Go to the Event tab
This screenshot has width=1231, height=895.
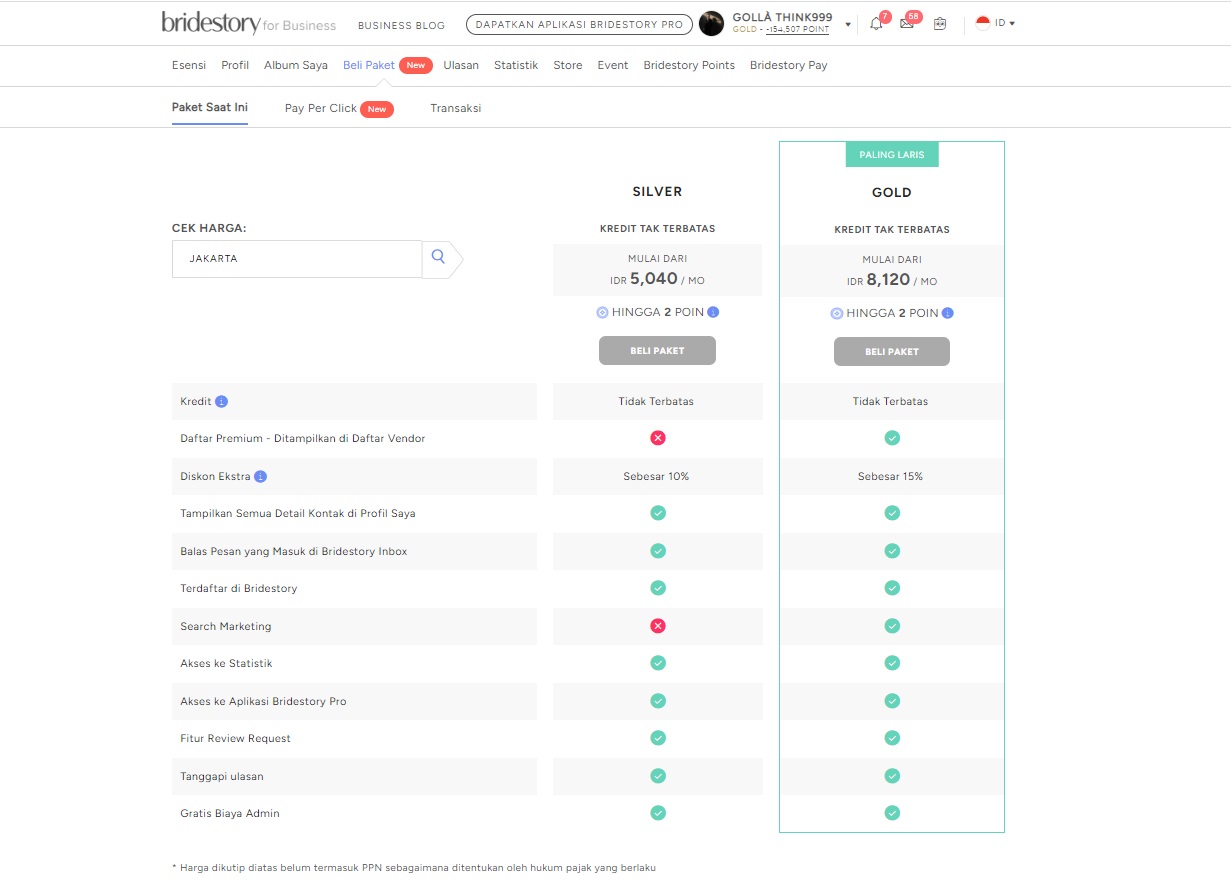click(x=613, y=65)
